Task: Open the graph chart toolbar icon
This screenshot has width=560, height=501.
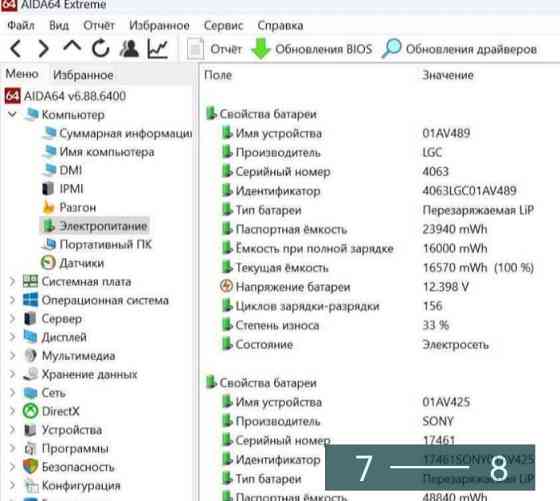Action: click(x=158, y=49)
